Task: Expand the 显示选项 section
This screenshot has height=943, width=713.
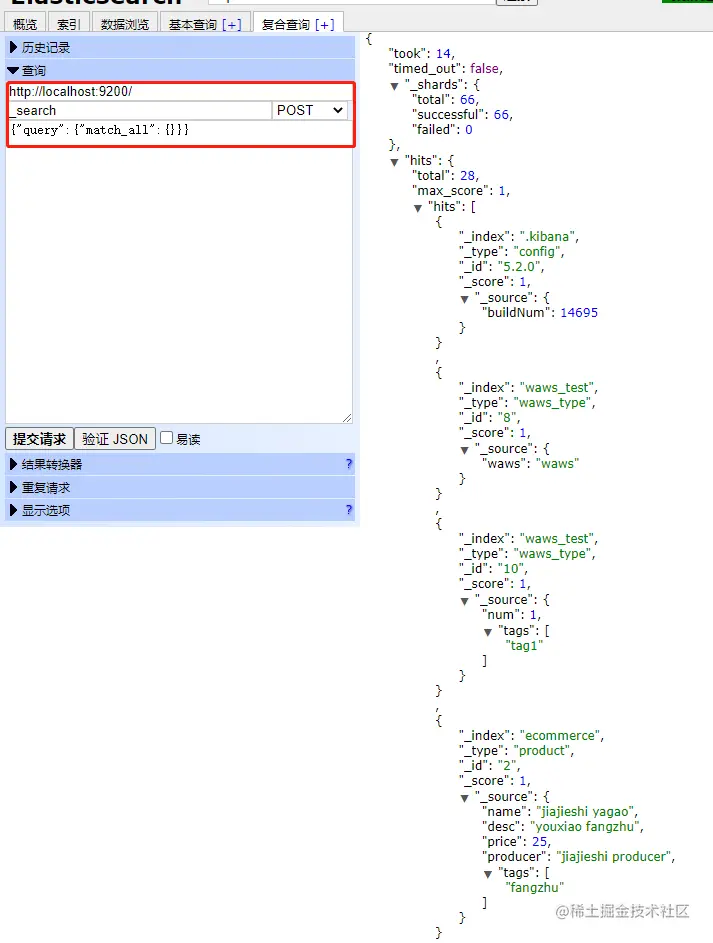Action: tap(180, 510)
